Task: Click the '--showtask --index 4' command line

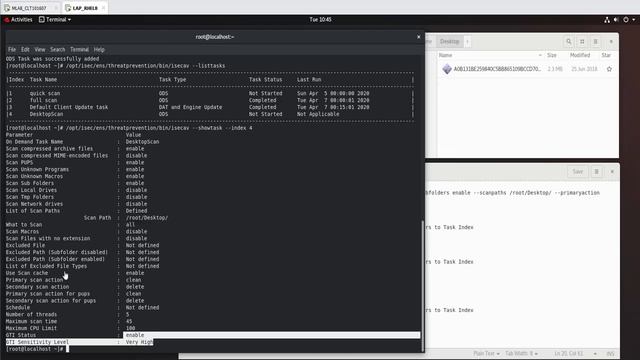Action: point(129,128)
